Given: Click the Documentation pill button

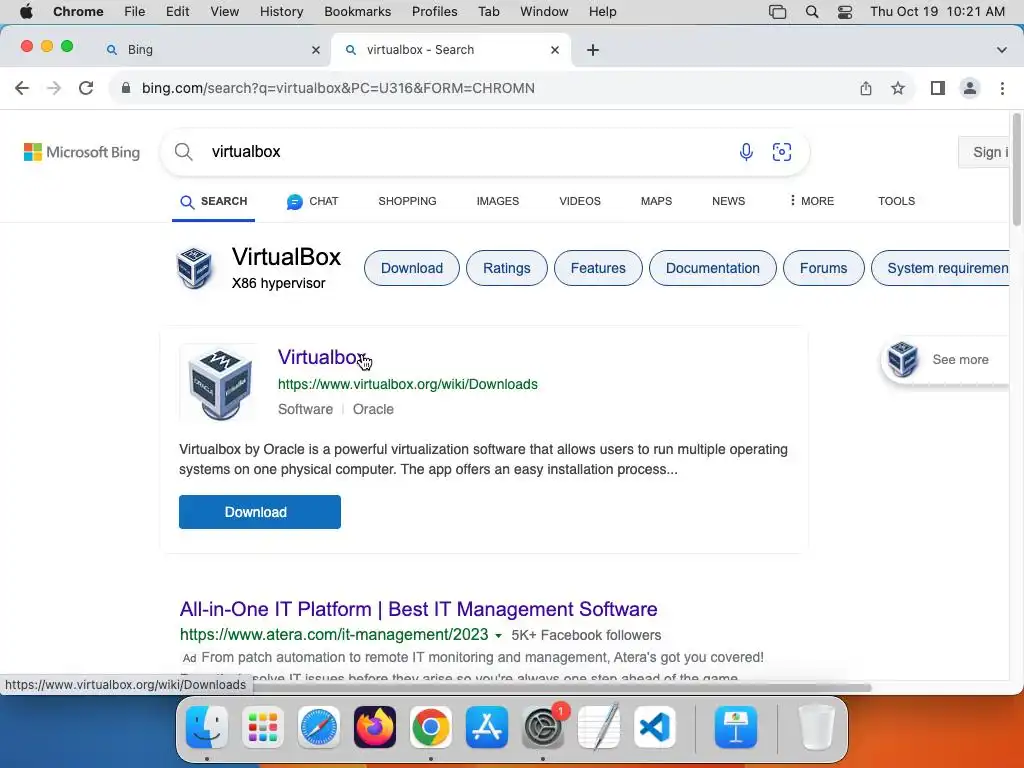Looking at the screenshot, I should pos(712,268).
